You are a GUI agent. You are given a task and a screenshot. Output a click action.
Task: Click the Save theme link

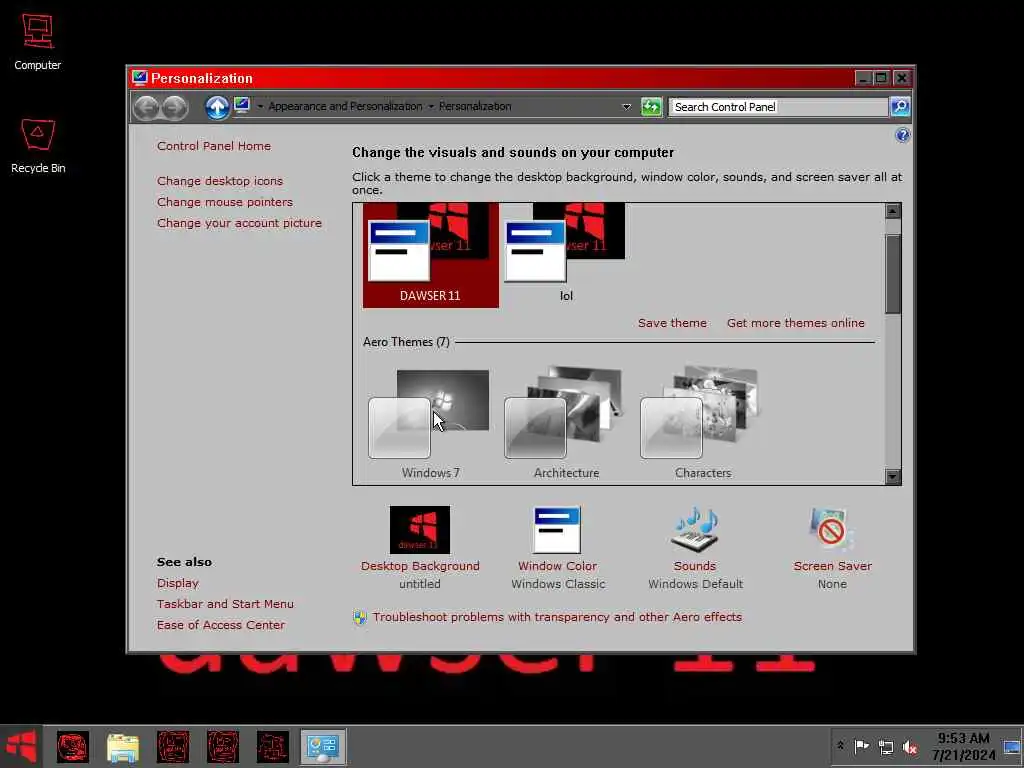[x=672, y=323]
